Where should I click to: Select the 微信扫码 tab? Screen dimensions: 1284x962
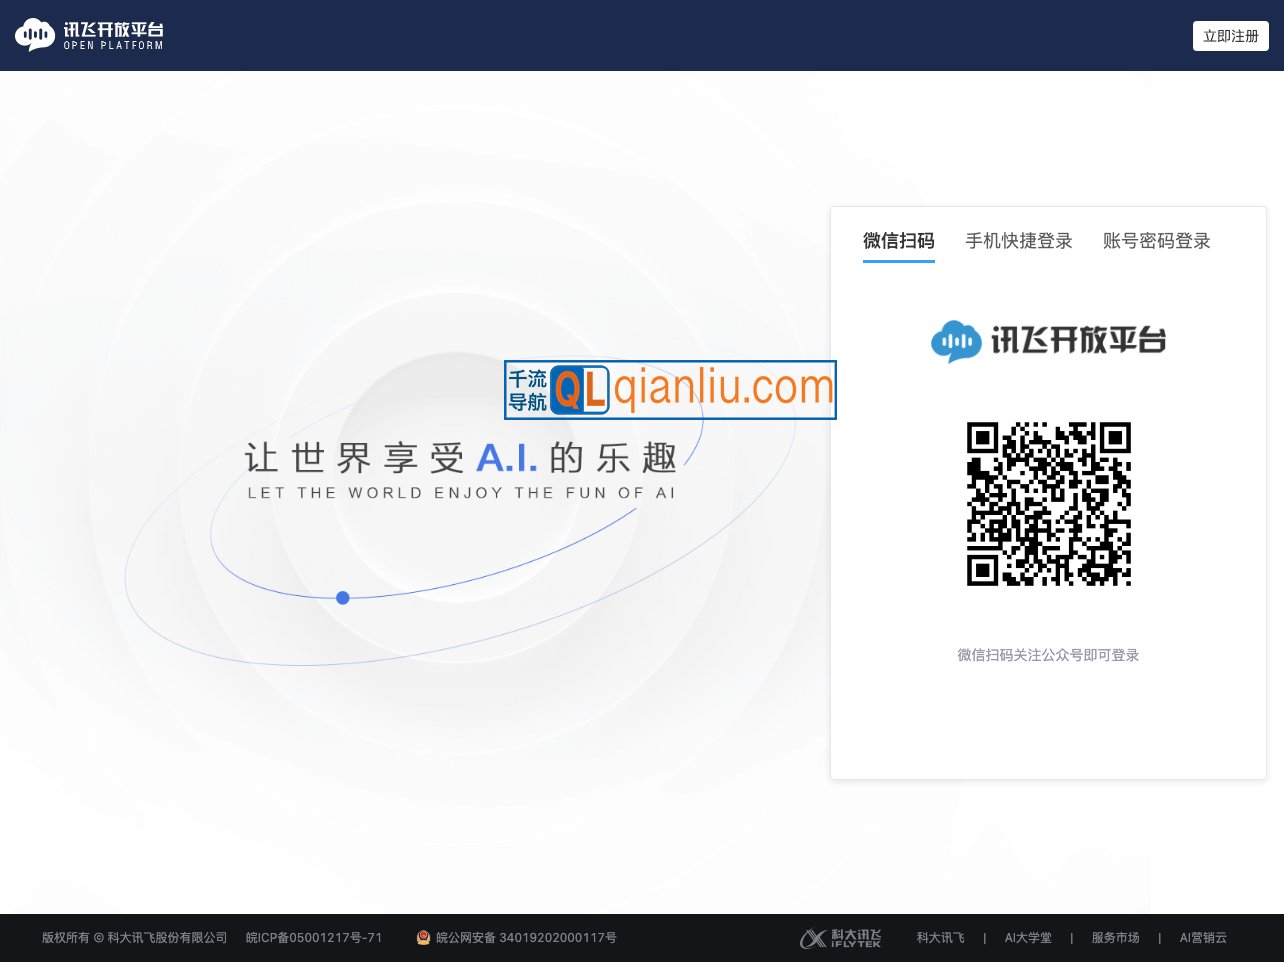pyautogui.click(x=898, y=241)
